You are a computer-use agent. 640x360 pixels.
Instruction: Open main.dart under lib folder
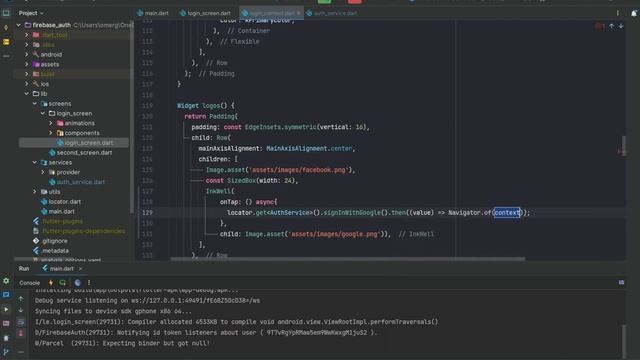[x=61, y=211]
